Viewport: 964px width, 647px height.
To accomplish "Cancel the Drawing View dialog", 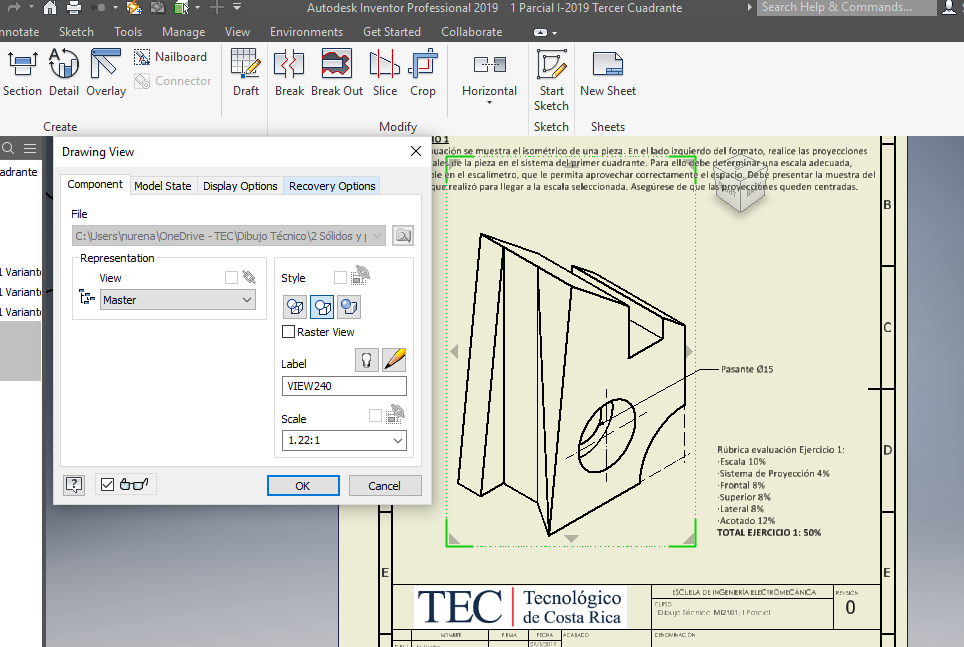I will [x=385, y=485].
